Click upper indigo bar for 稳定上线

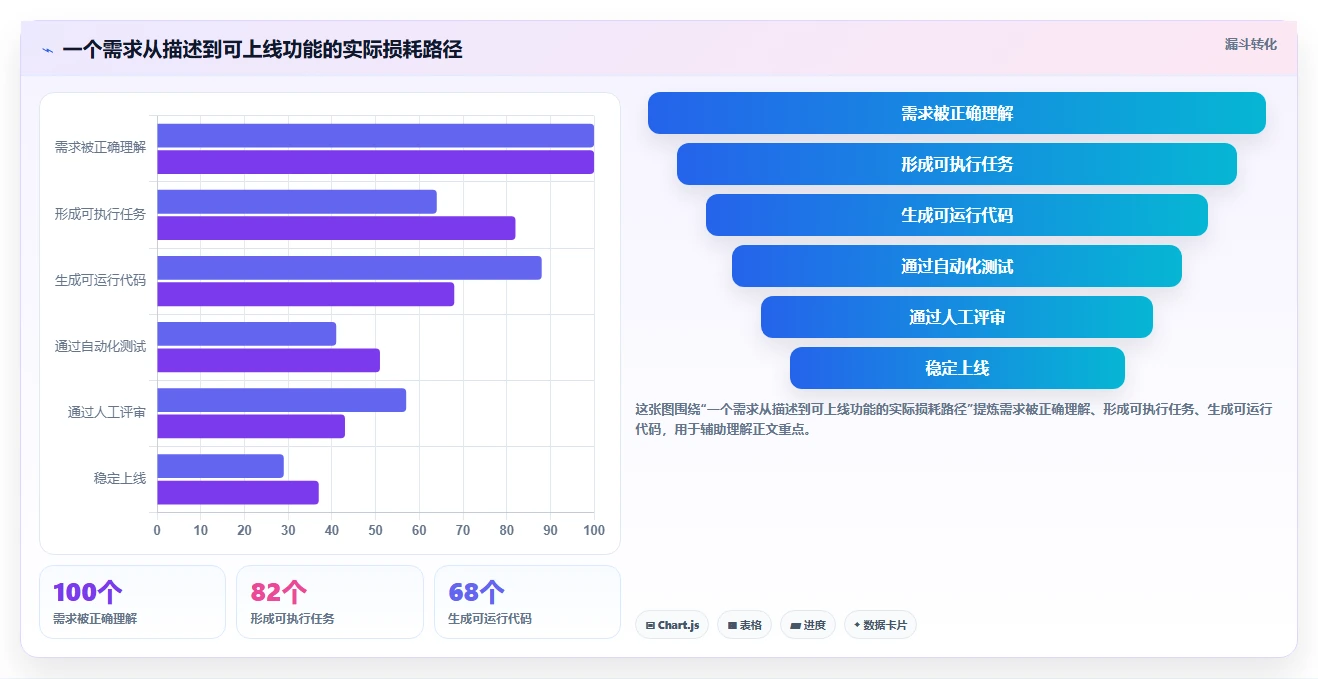tap(220, 466)
